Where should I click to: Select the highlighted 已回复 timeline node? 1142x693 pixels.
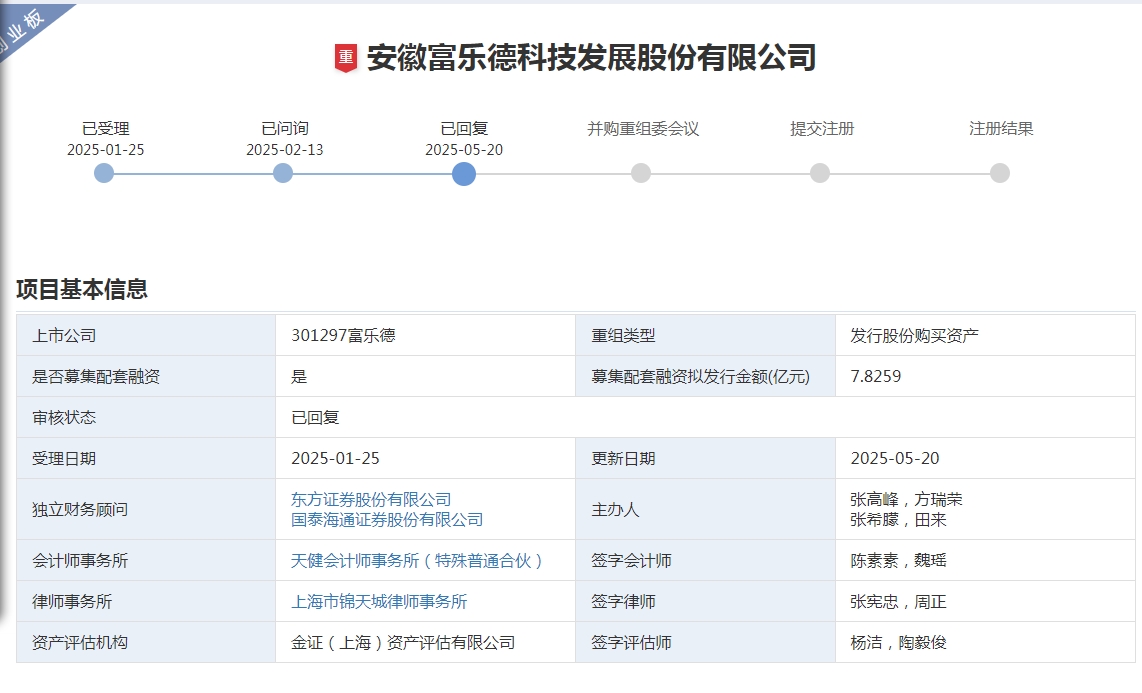(464, 174)
